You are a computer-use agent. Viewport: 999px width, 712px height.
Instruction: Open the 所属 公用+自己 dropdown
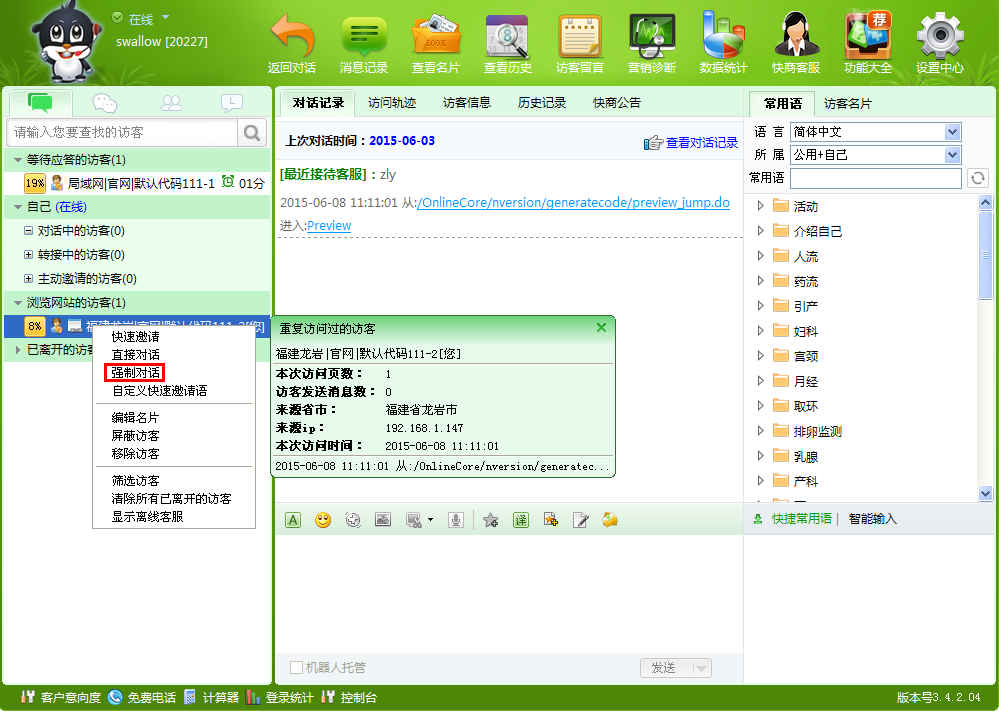(x=952, y=155)
